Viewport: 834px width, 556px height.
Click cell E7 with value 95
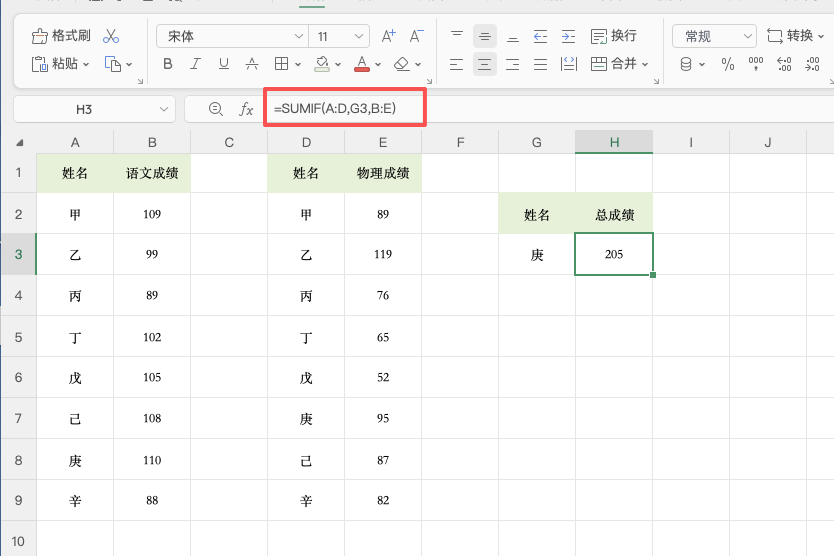(383, 418)
